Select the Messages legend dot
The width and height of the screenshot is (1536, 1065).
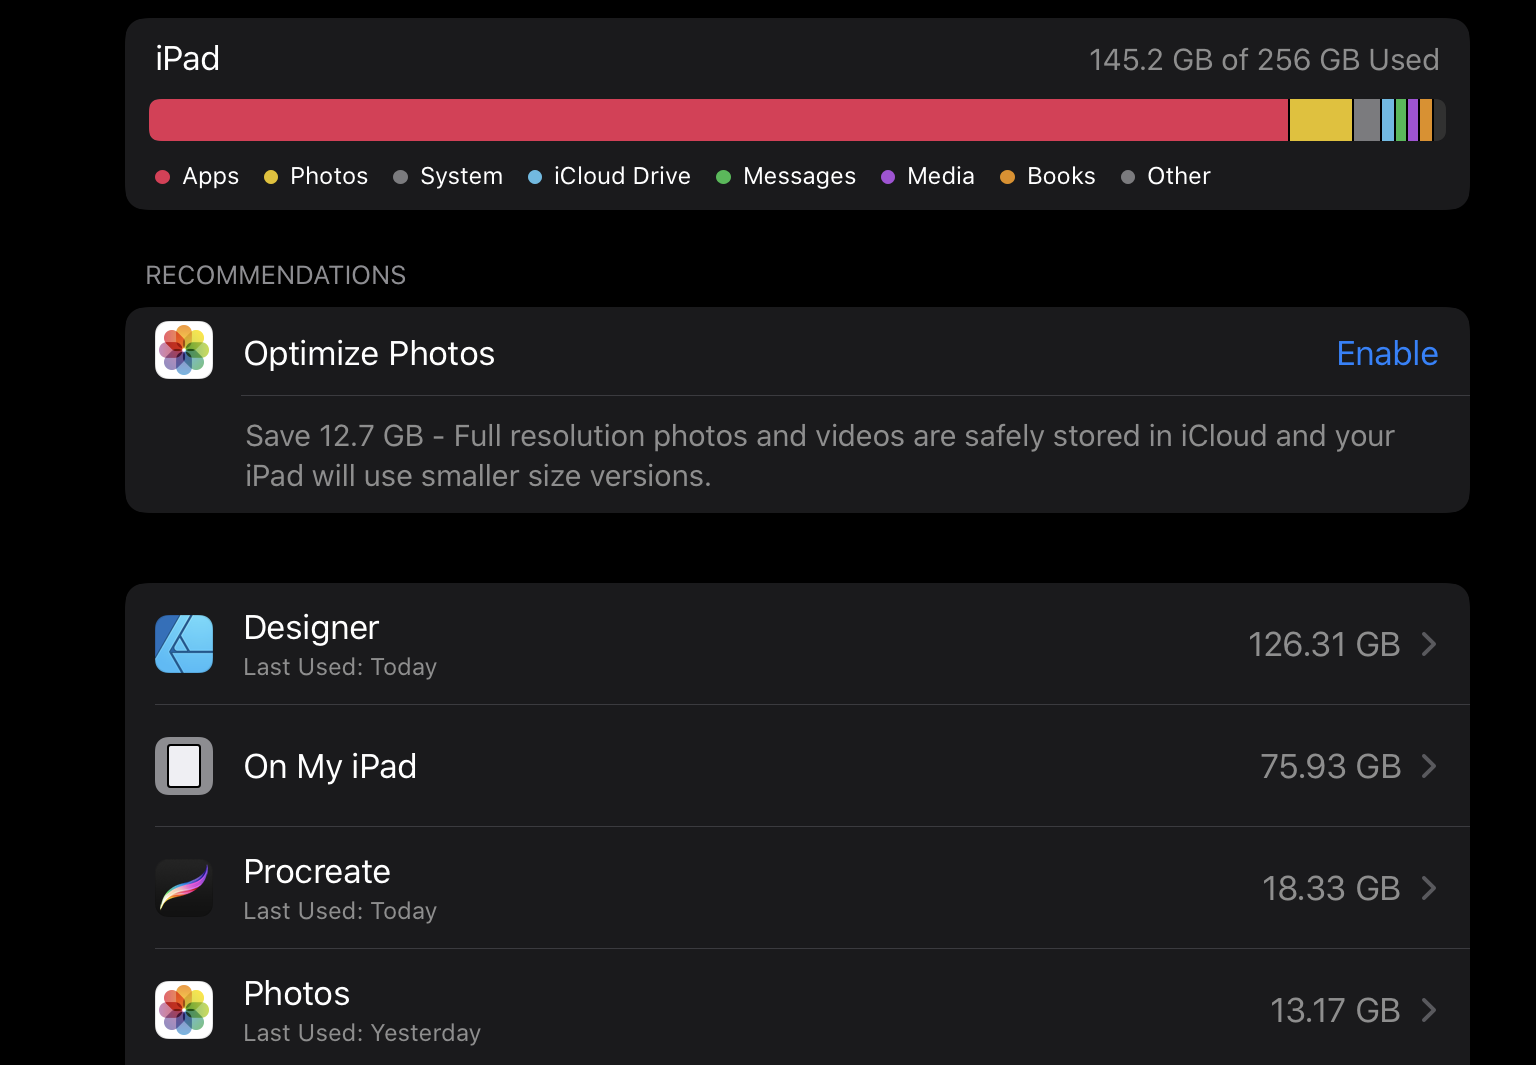tap(724, 177)
